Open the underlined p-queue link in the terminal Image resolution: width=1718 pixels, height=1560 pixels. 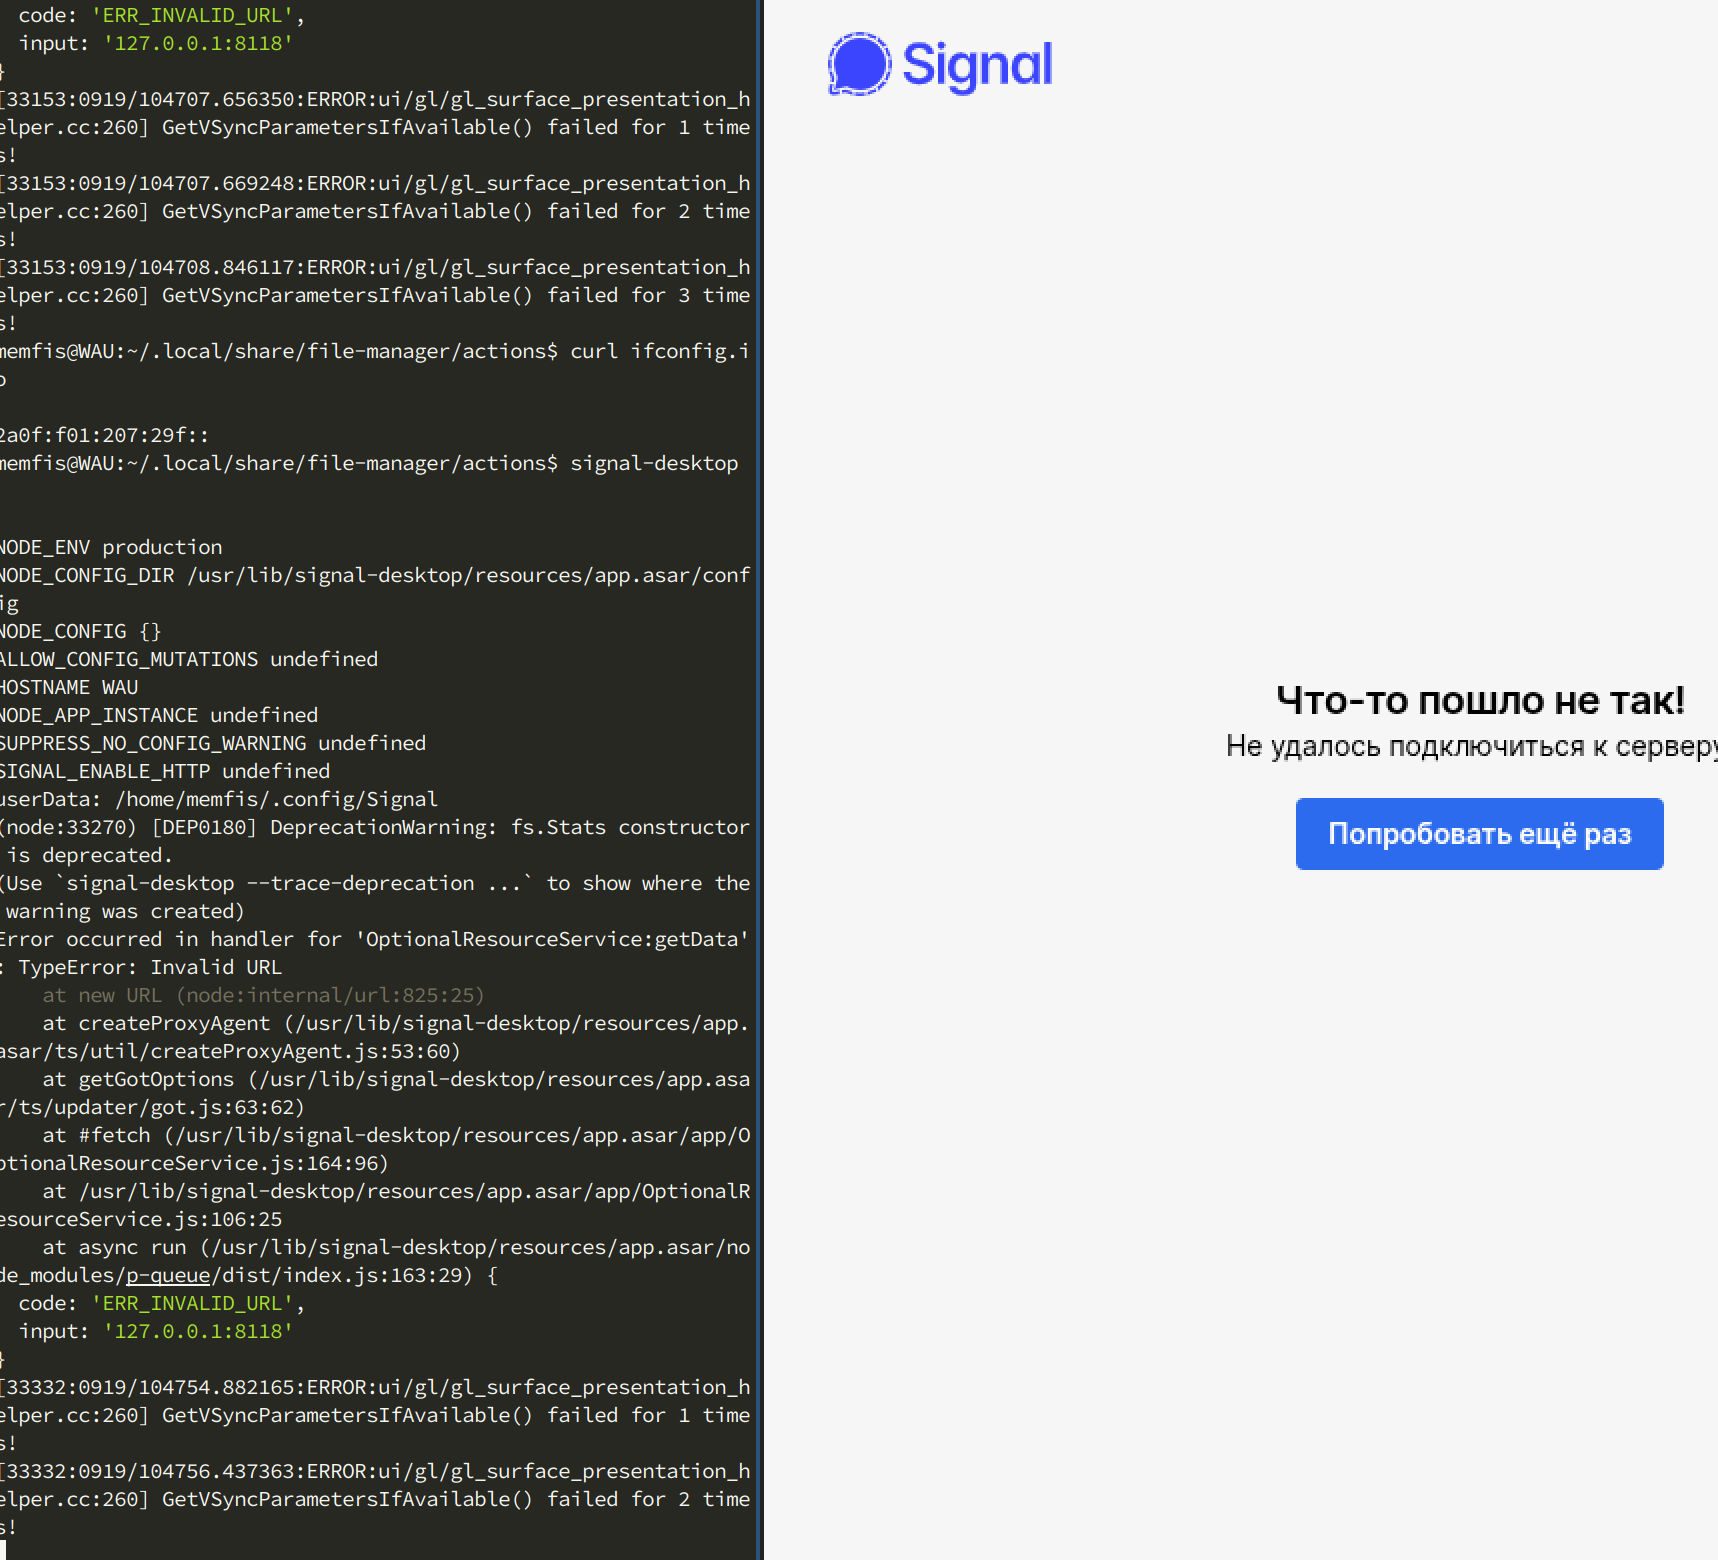[x=168, y=1275]
